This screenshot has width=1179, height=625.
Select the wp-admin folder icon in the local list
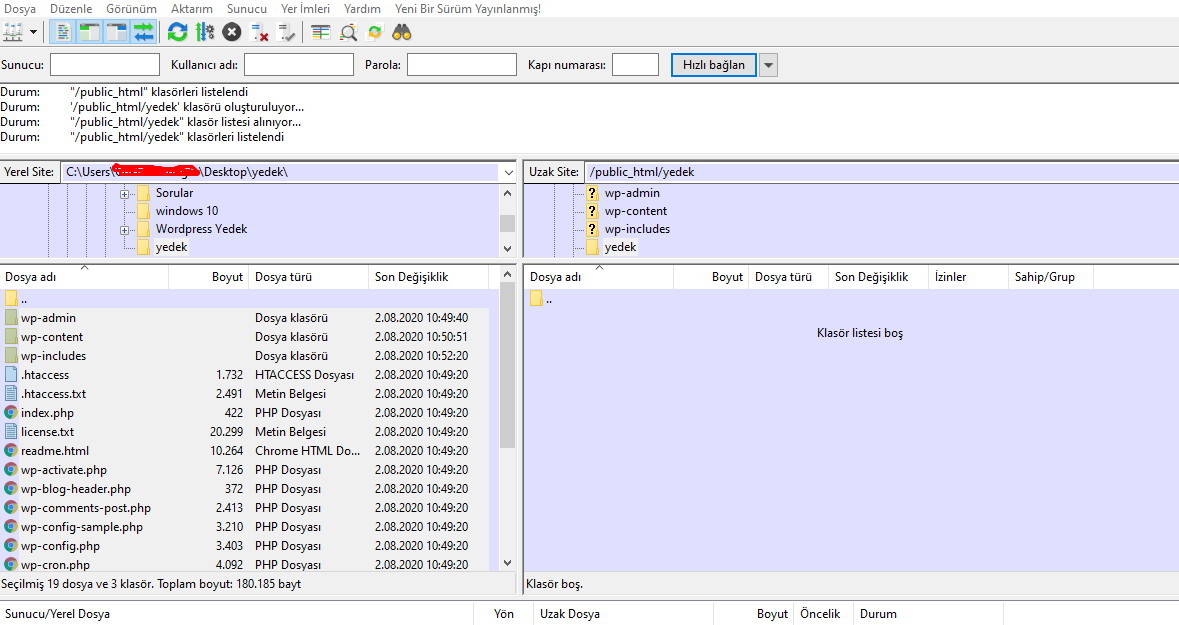point(11,318)
